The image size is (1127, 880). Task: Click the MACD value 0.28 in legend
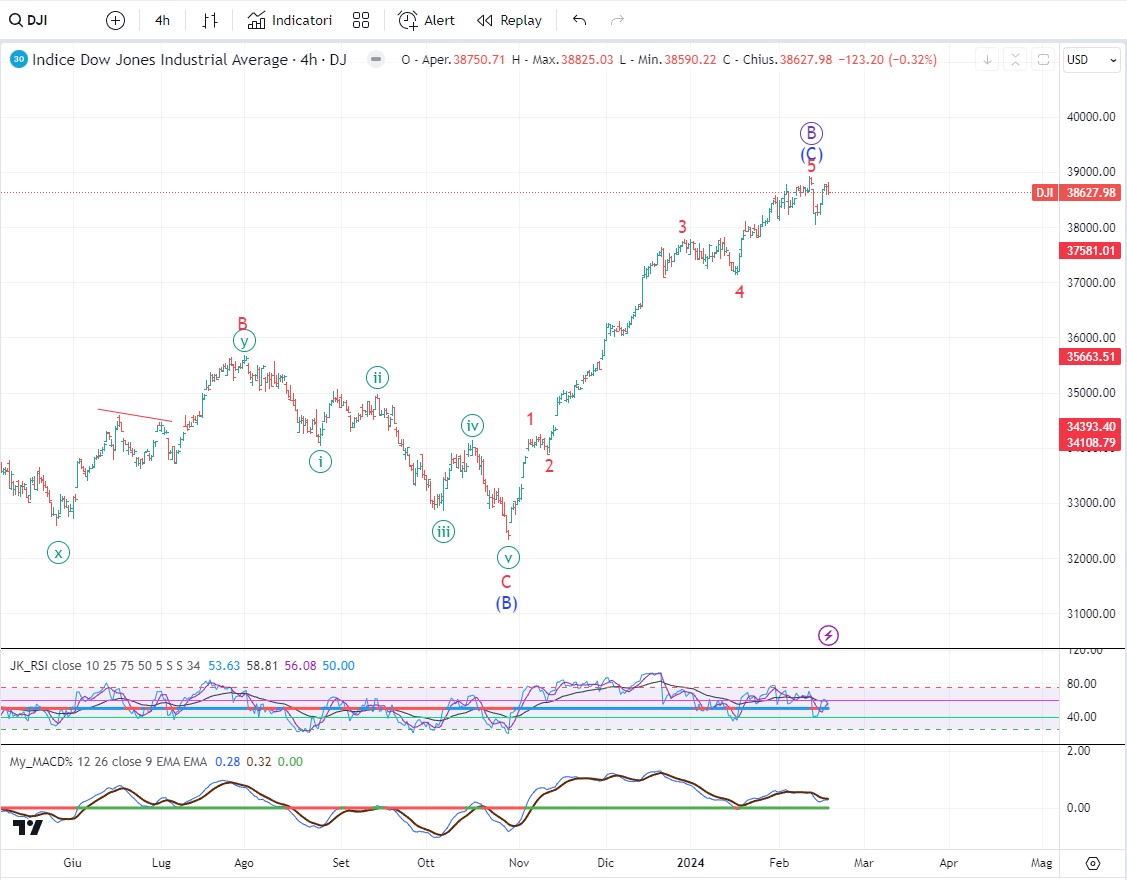pyautogui.click(x=228, y=762)
